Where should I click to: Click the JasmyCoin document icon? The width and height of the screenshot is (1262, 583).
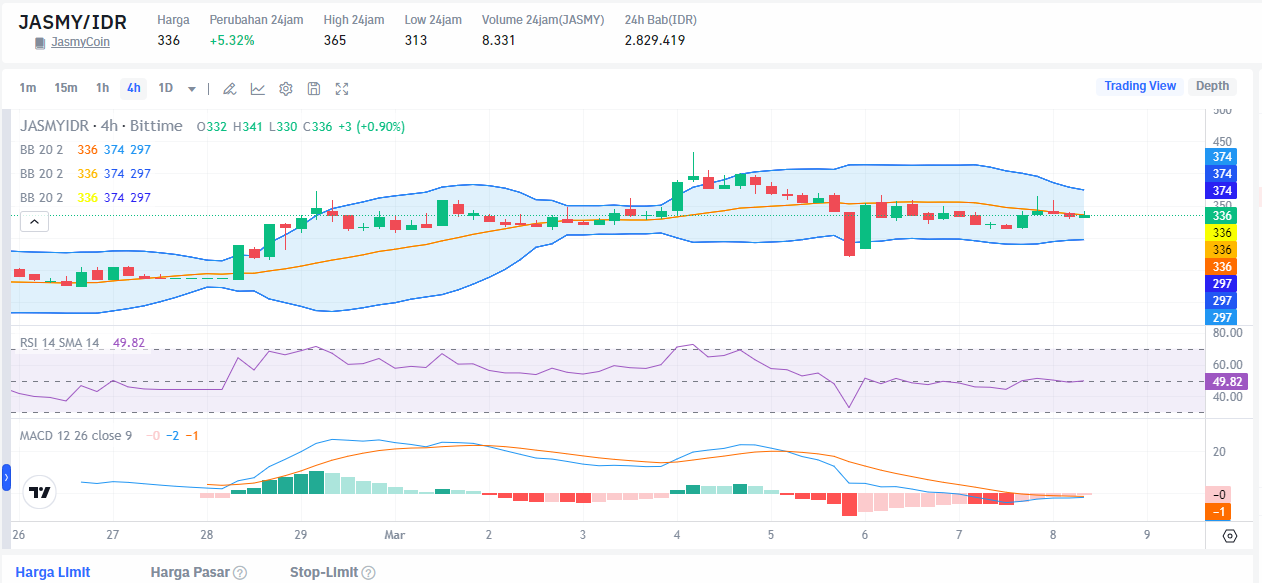(x=40, y=43)
